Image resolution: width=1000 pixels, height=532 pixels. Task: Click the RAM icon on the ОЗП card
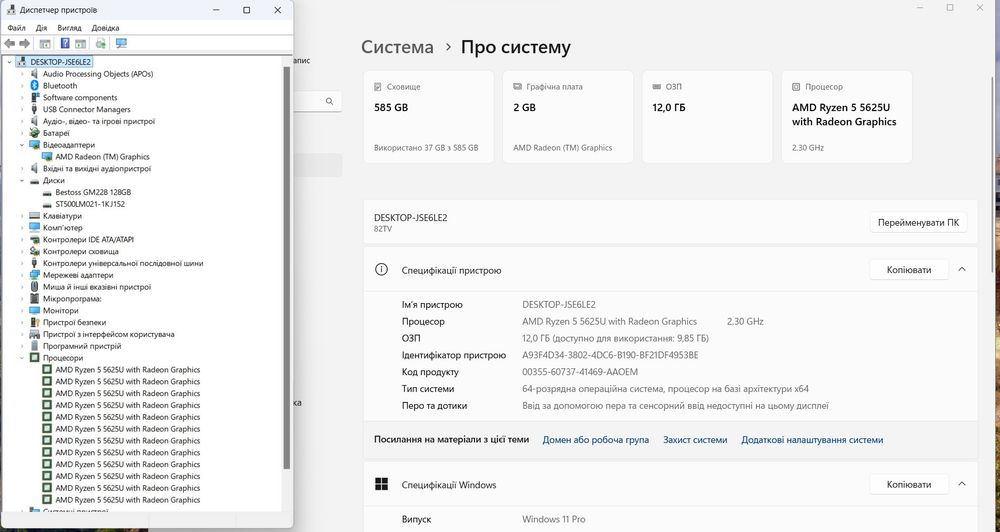pyautogui.click(x=657, y=87)
